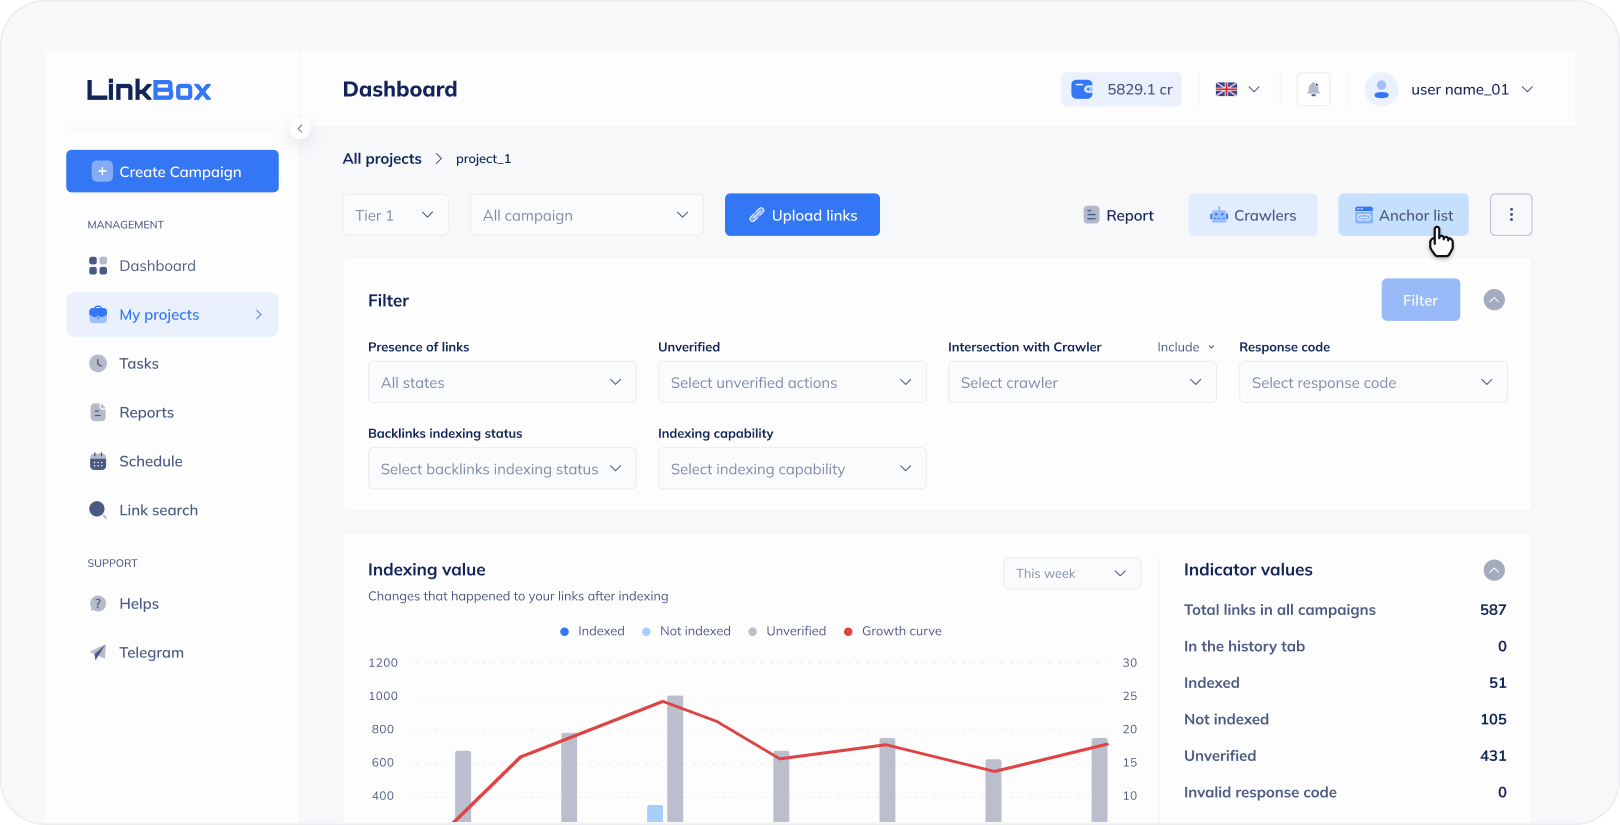The height and width of the screenshot is (825, 1620).
Task: Open Select backlinks indexing status dropdown
Action: tap(502, 468)
